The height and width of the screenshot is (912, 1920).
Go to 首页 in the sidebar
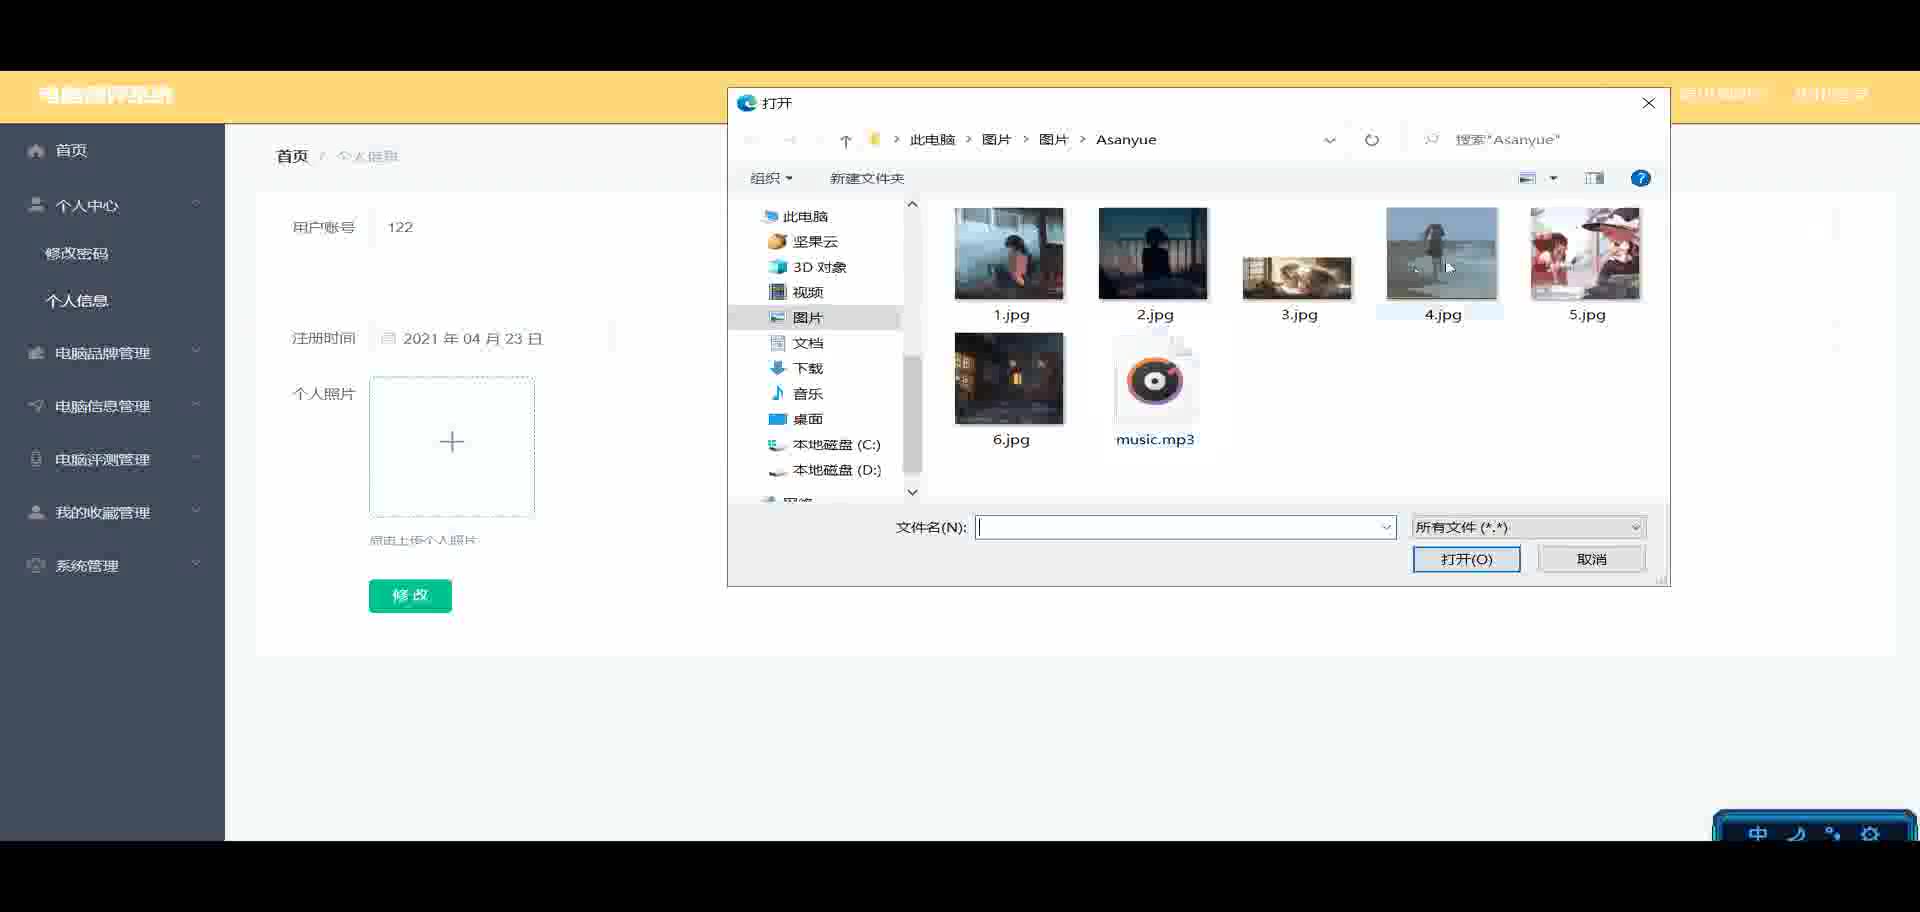pos(71,150)
